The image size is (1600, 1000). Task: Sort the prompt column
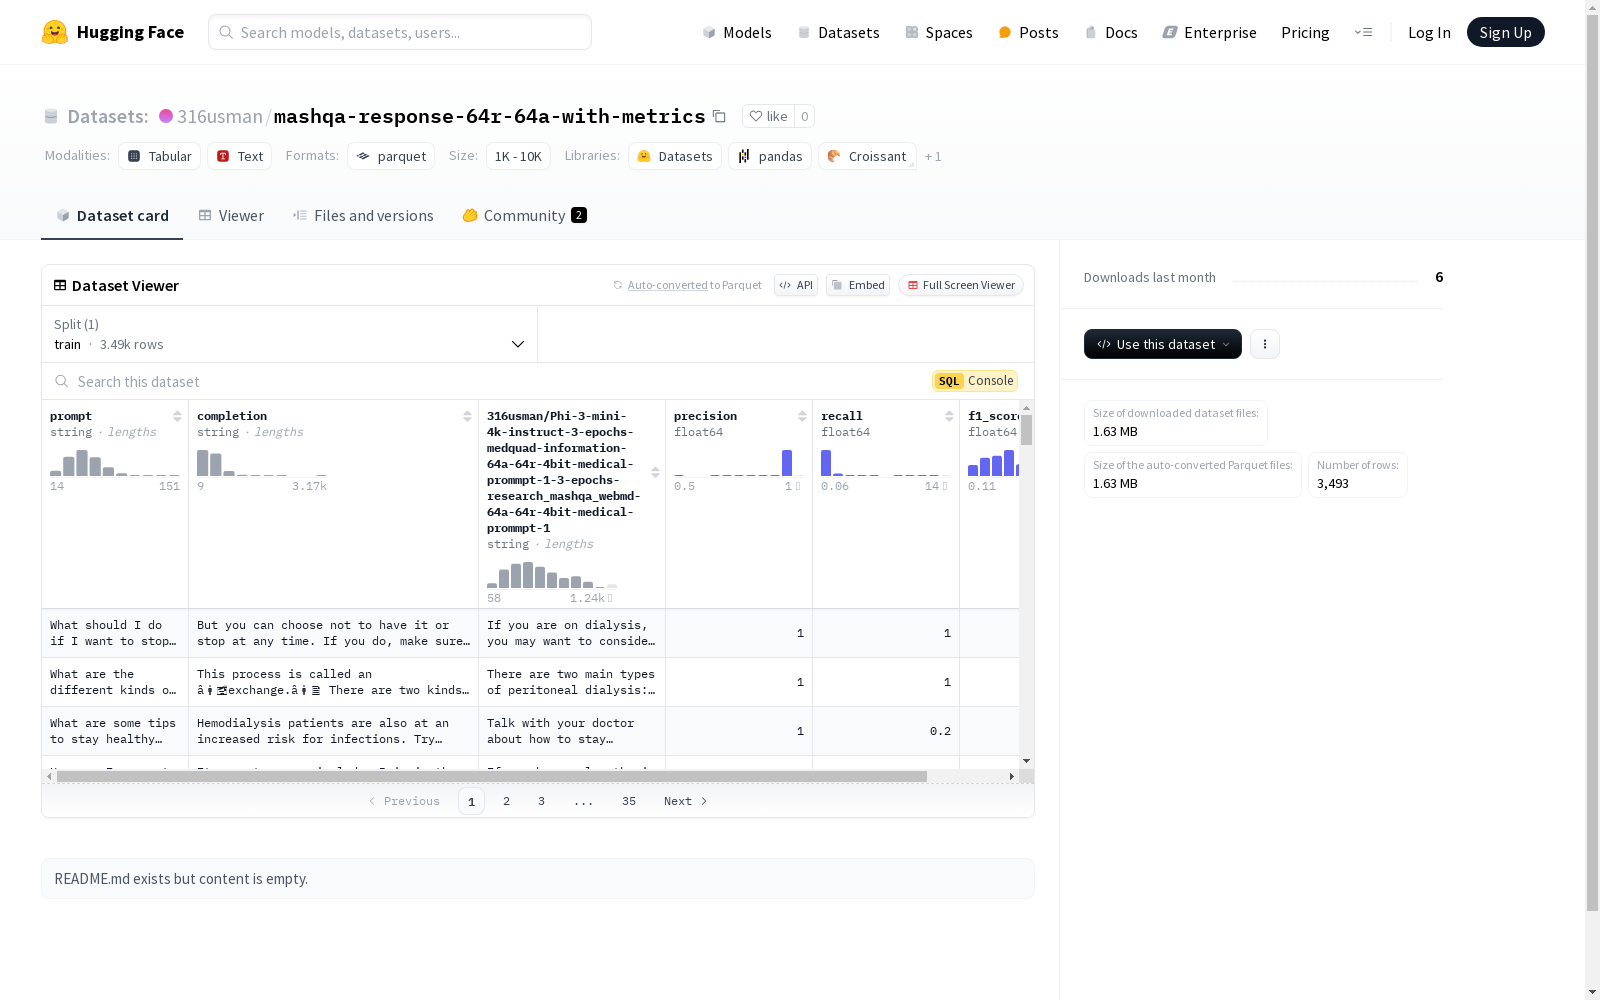(177, 416)
